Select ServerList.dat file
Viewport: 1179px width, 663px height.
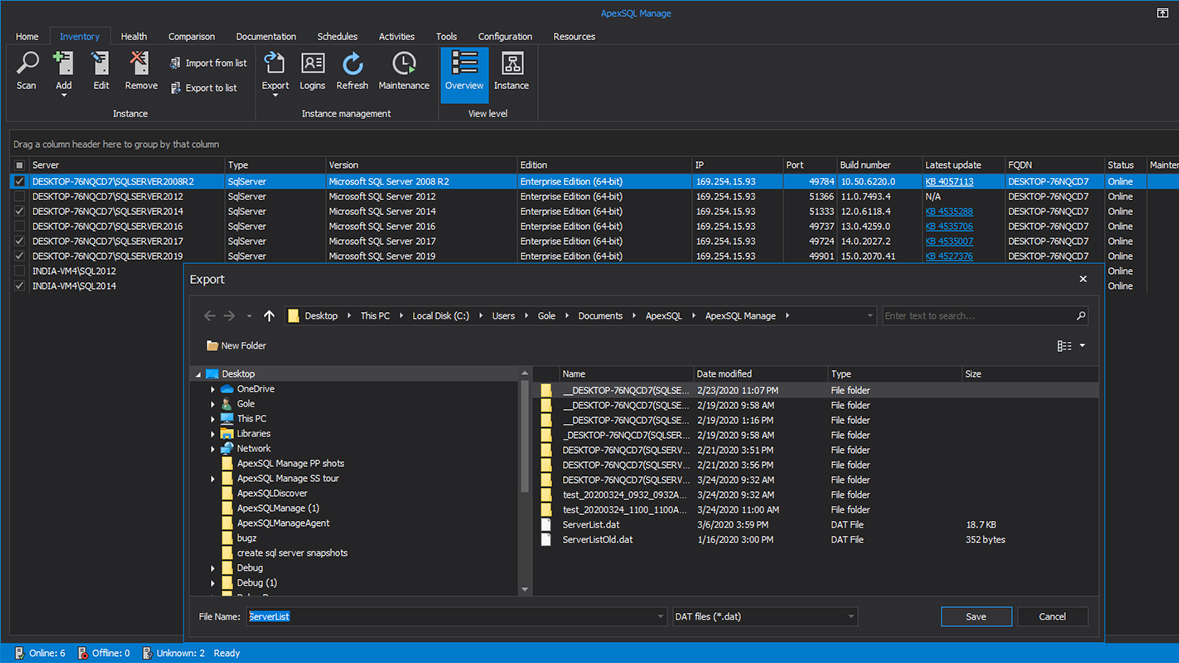coord(591,525)
